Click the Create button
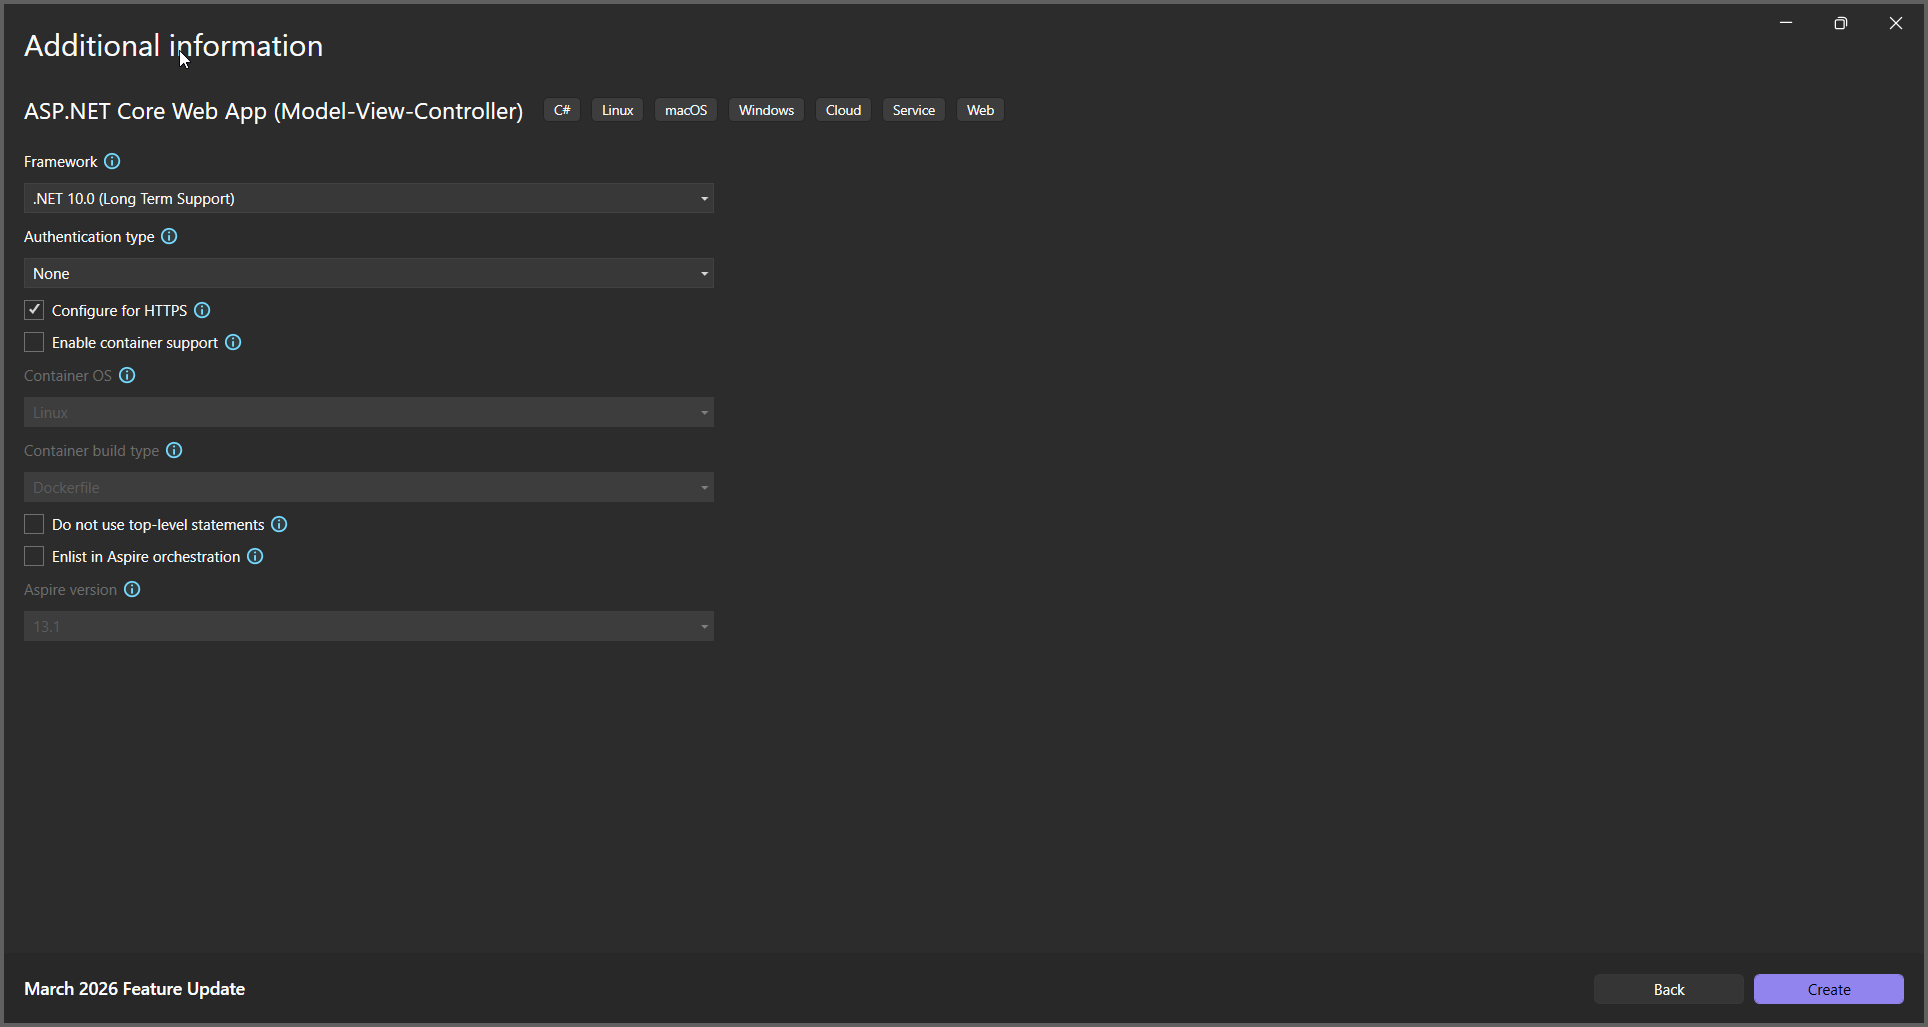Screen dimensions: 1928x1027 pos(1828,989)
